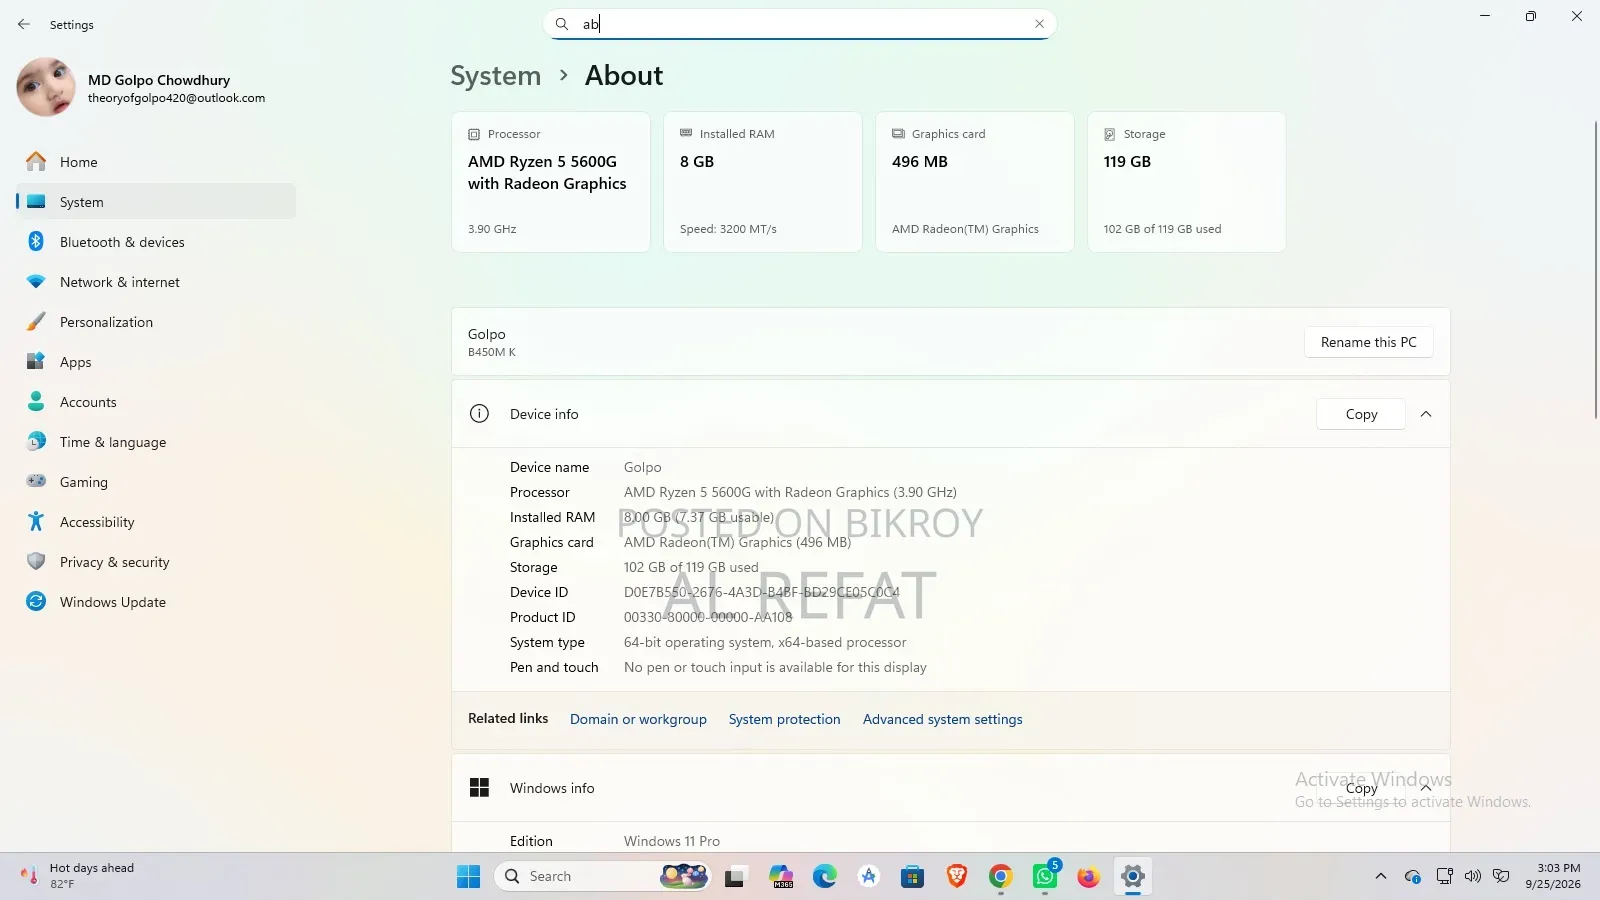Clear the search box with X icon
1600x900 pixels.
(1039, 24)
